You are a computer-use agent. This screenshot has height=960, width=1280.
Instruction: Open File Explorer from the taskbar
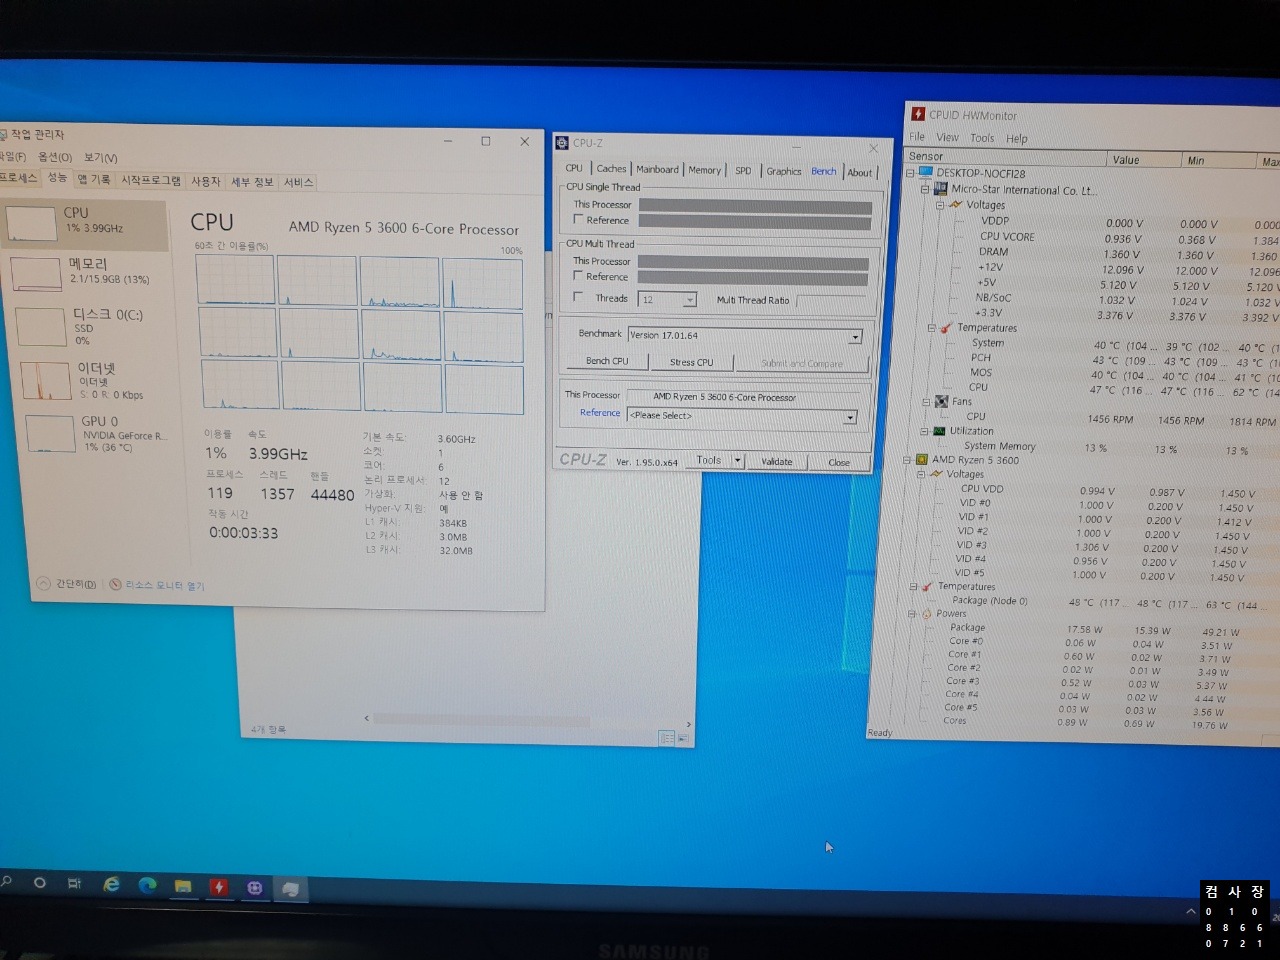click(x=183, y=886)
